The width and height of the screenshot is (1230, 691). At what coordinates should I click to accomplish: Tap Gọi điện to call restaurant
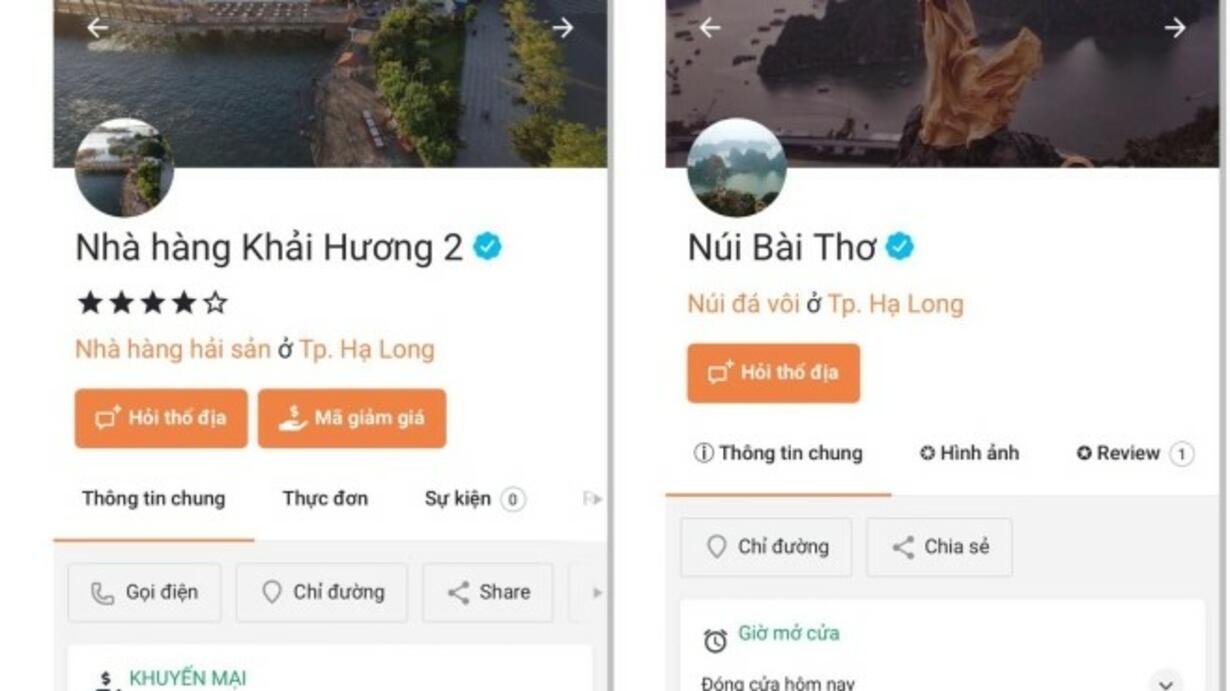click(x=144, y=592)
